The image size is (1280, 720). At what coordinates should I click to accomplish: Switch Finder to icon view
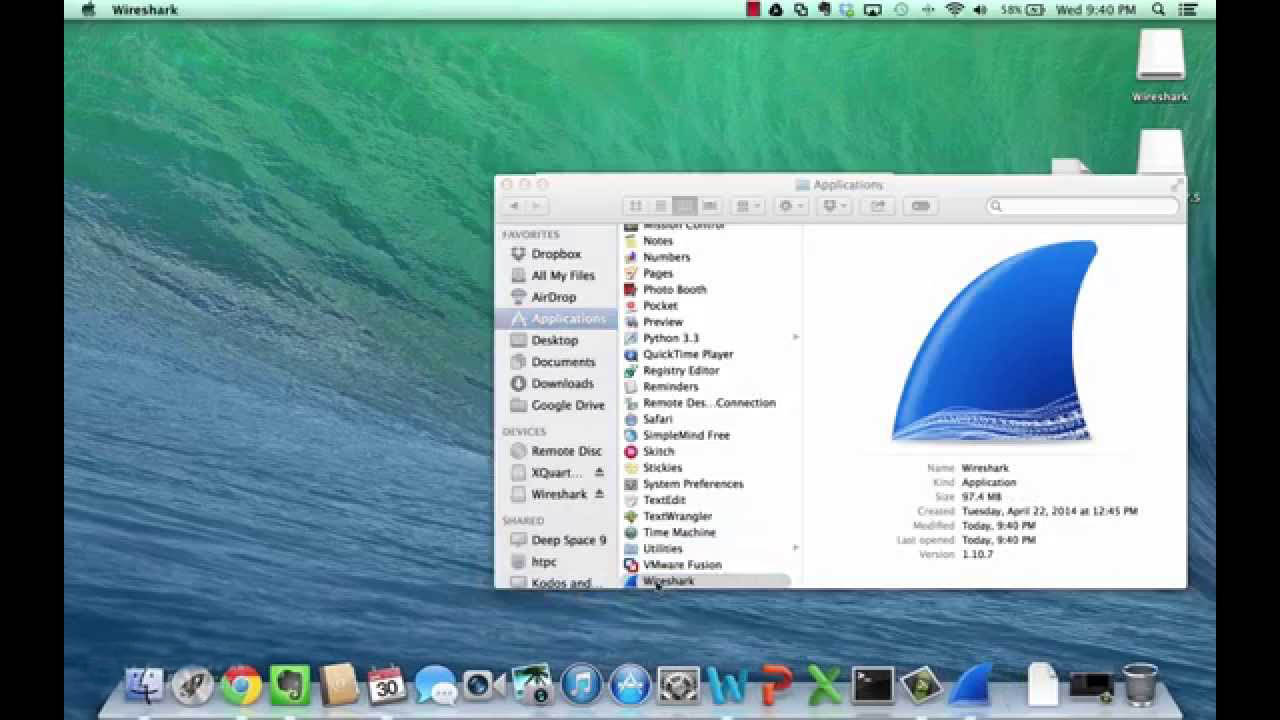pos(634,206)
